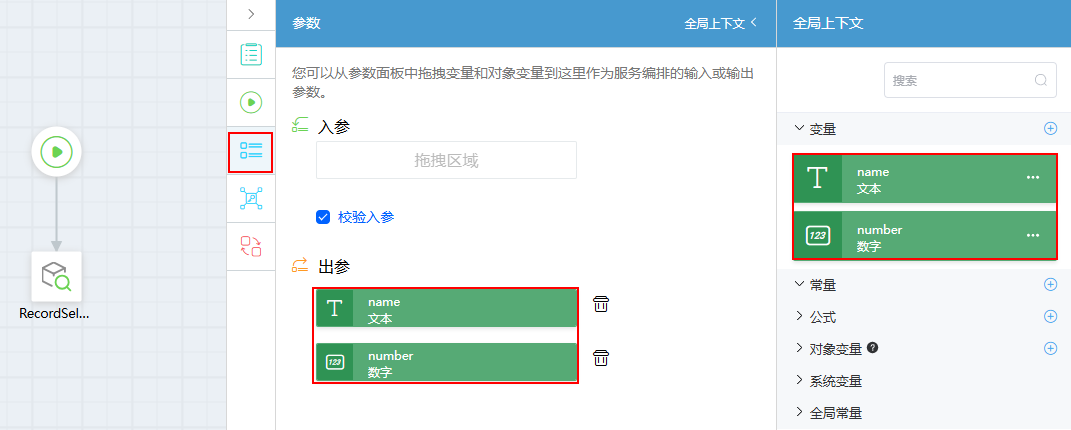Viewport: 1071px width, 430px height.
Task: Click the 搜索 search input field
Action: tap(971, 80)
